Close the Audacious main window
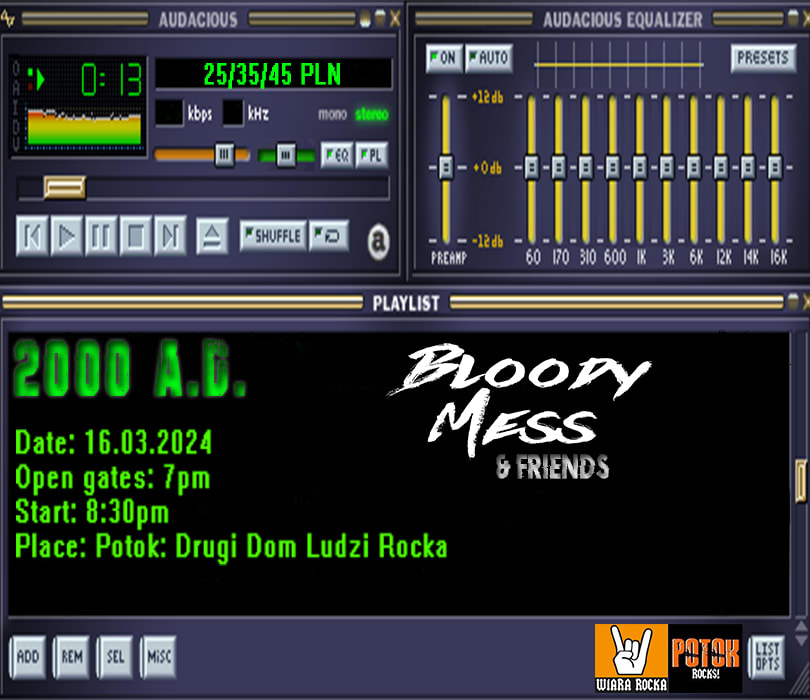 pyautogui.click(x=395, y=19)
